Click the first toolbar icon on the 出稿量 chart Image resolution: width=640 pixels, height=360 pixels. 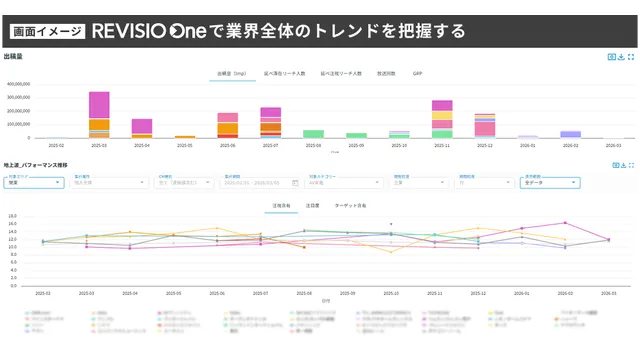point(611,57)
